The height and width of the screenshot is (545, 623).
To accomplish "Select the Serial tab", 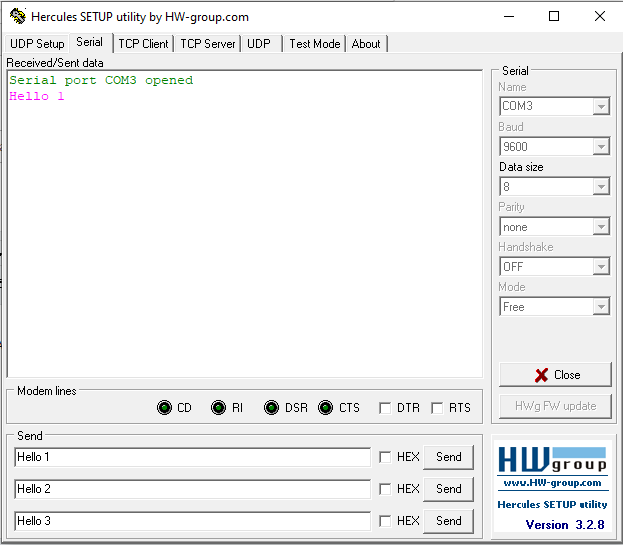I will tap(90, 42).
